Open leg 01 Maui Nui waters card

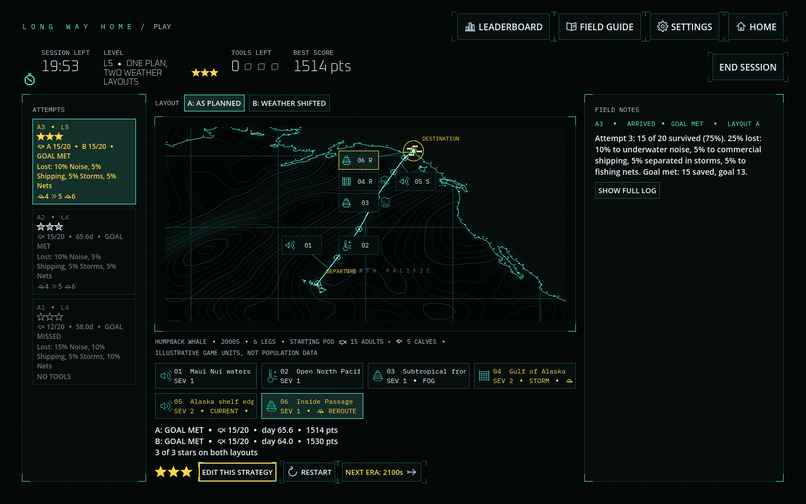pos(206,376)
